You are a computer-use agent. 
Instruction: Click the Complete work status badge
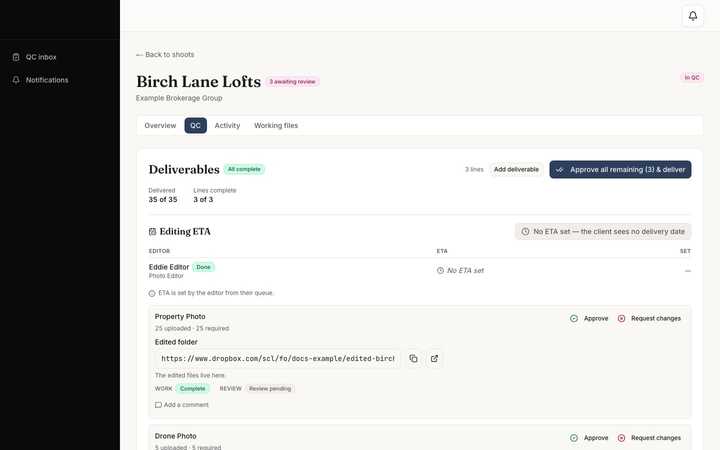click(192, 389)
